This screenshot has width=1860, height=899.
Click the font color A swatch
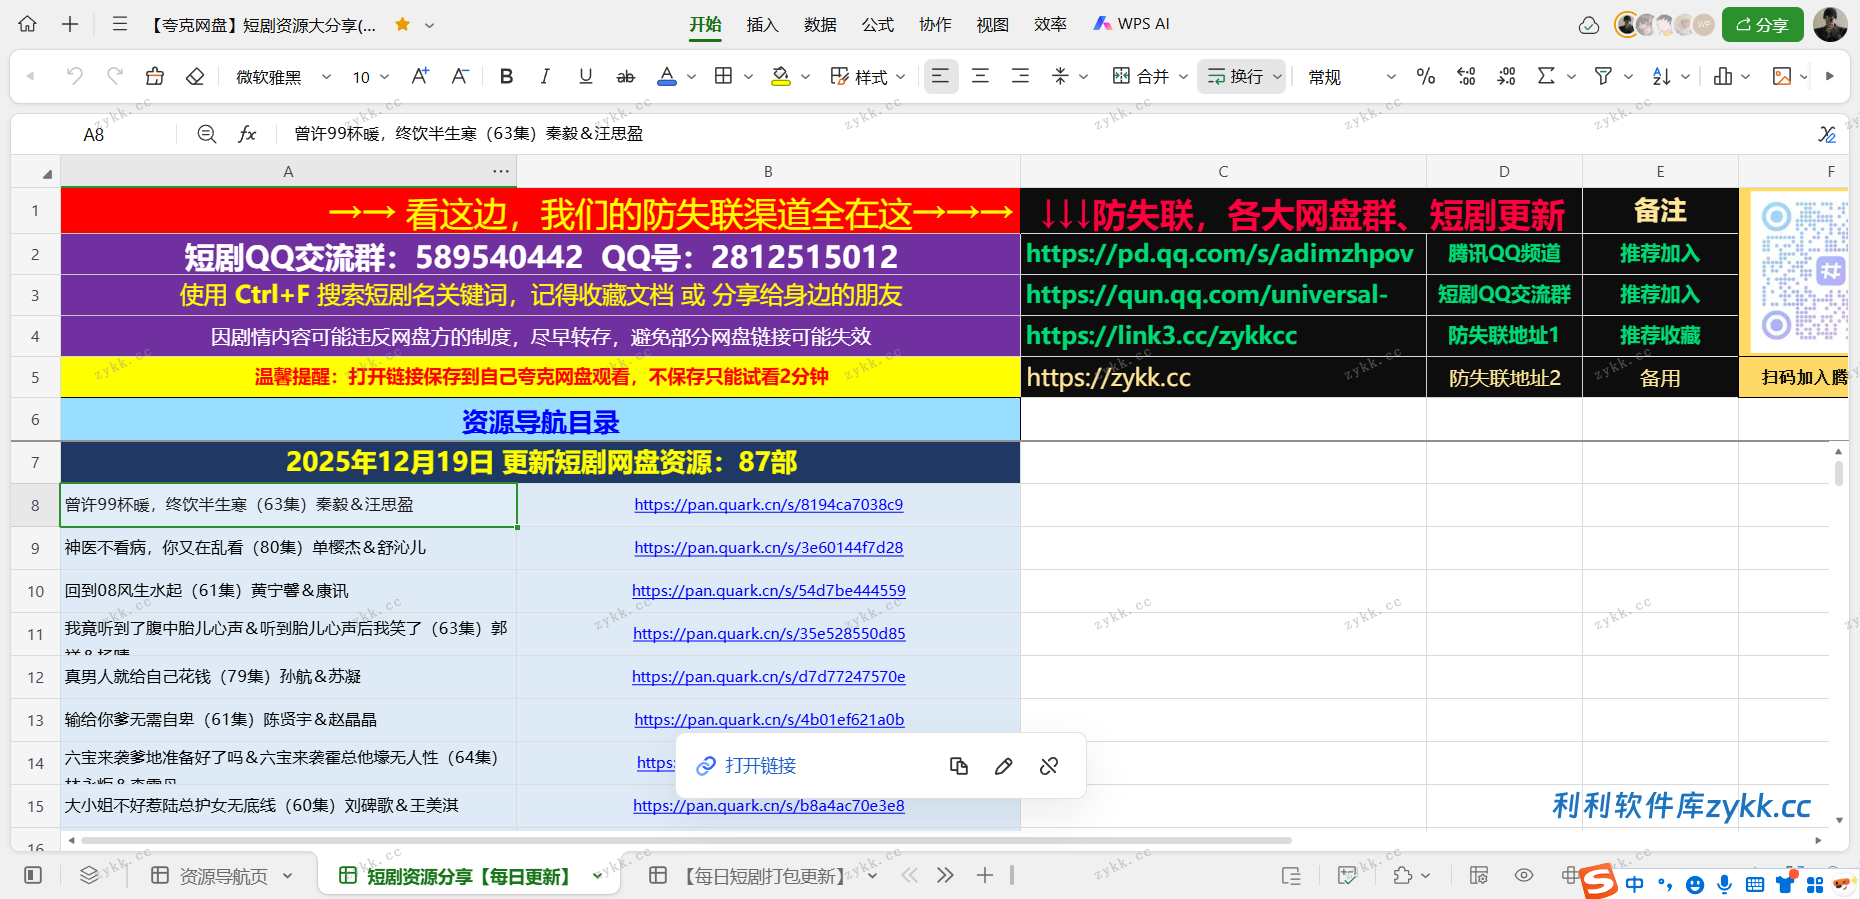[x=666, y=76]
